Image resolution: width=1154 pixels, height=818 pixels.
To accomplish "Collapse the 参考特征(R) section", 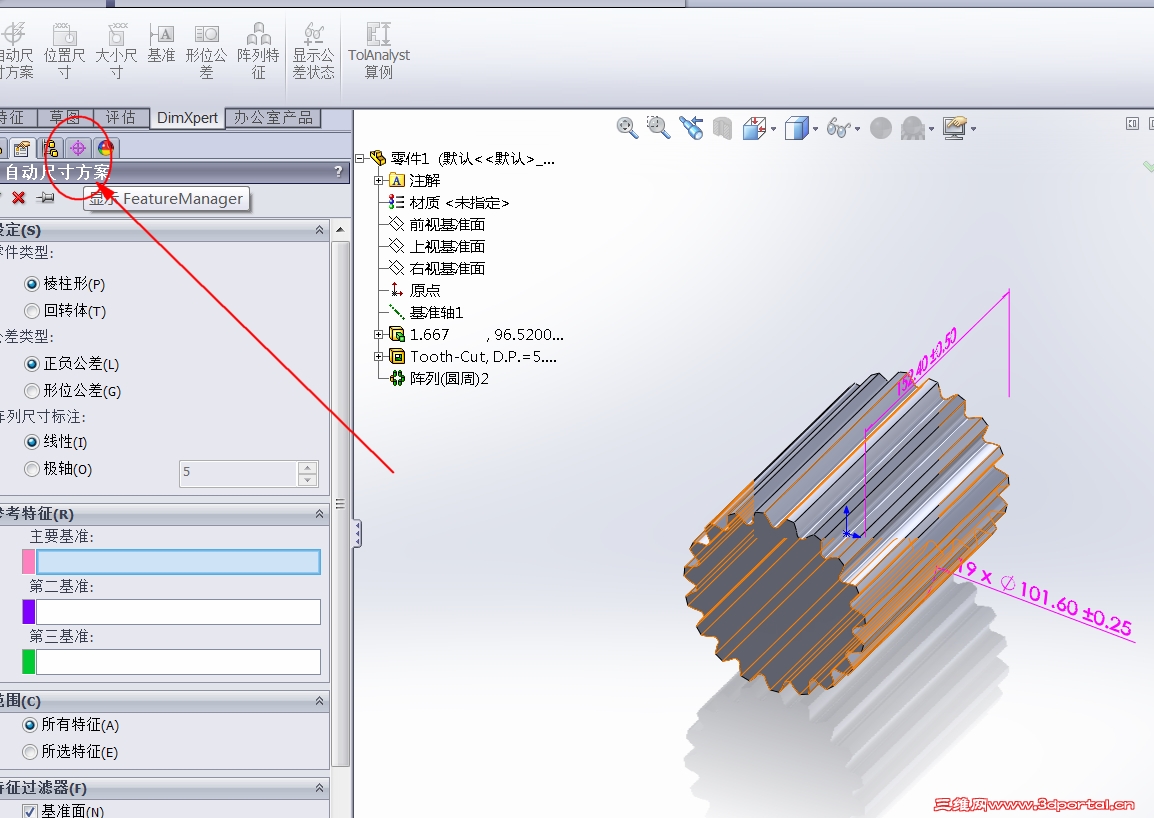I will coord(319,514).
